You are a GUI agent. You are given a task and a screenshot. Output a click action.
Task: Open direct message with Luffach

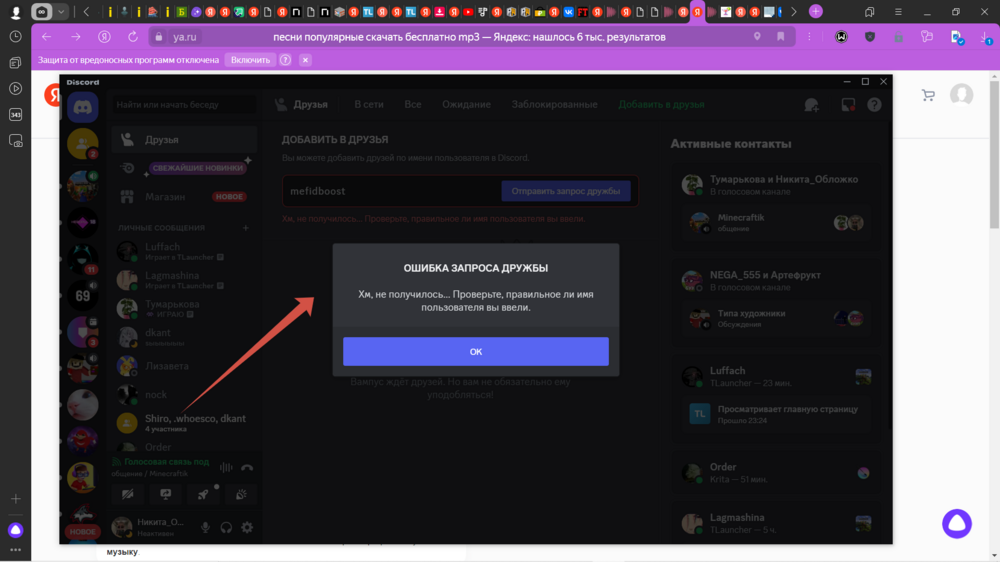[x=185, y=251]
